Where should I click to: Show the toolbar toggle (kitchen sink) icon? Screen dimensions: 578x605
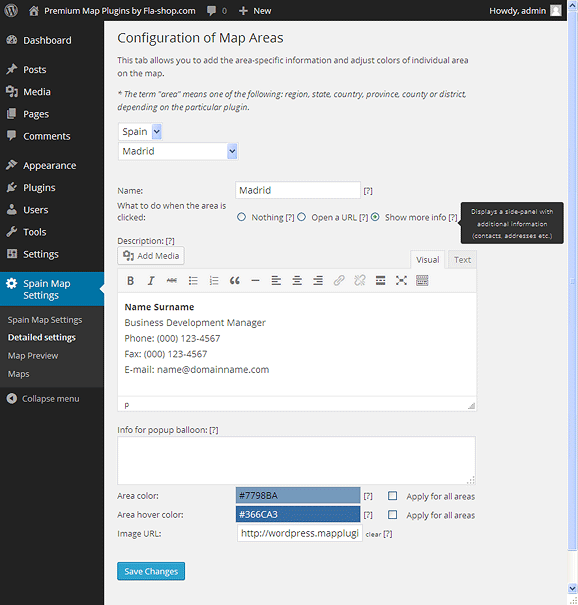(422, 281)
